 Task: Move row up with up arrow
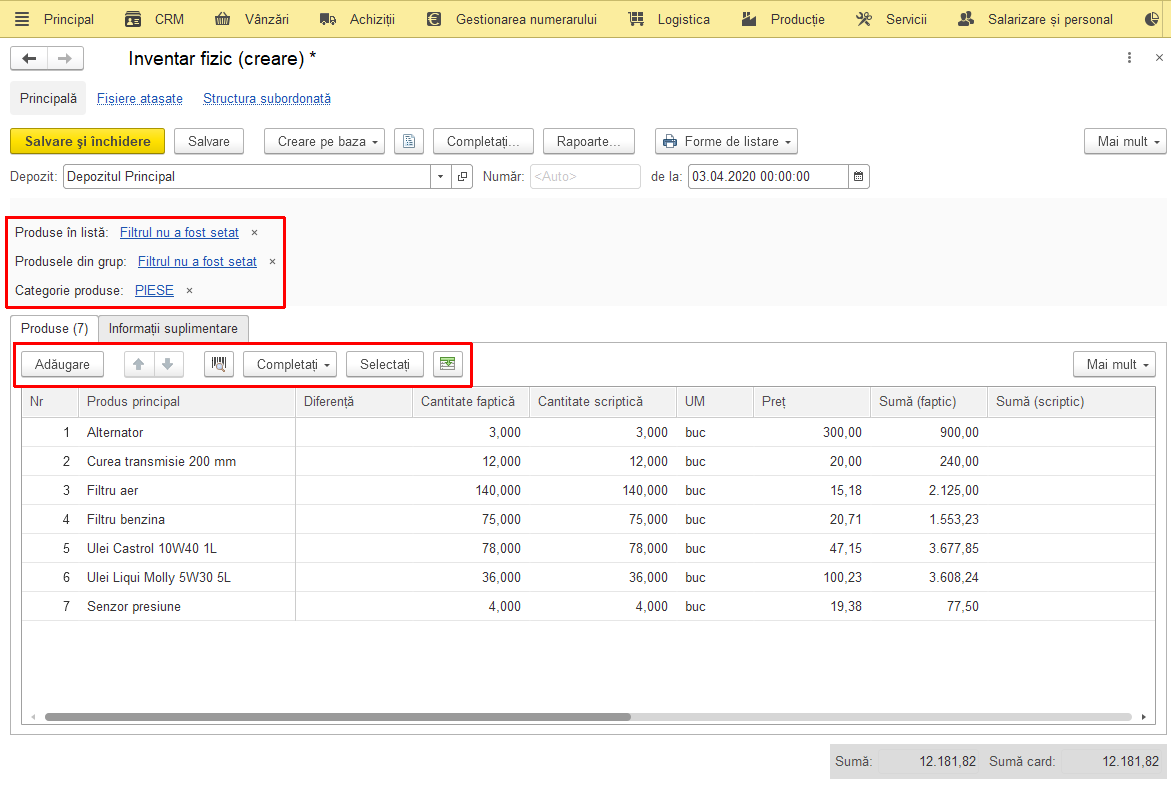coord(139,364)
